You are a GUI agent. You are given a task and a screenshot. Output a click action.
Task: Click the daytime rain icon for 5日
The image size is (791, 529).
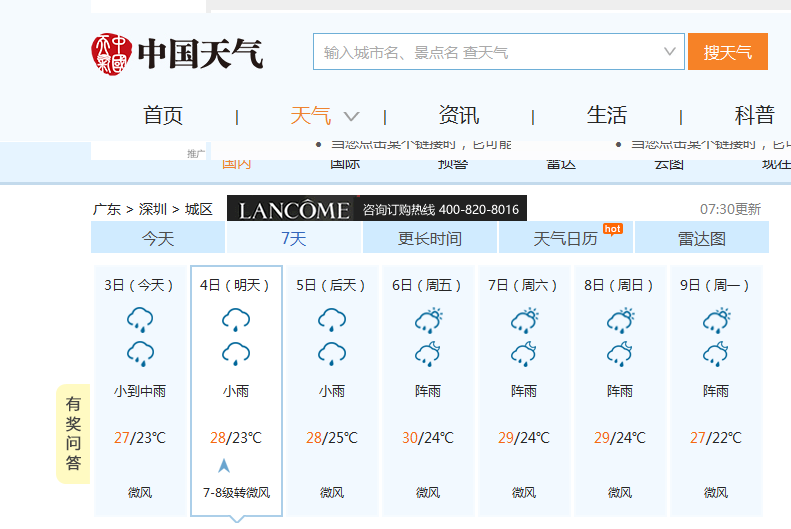point(332,320)
